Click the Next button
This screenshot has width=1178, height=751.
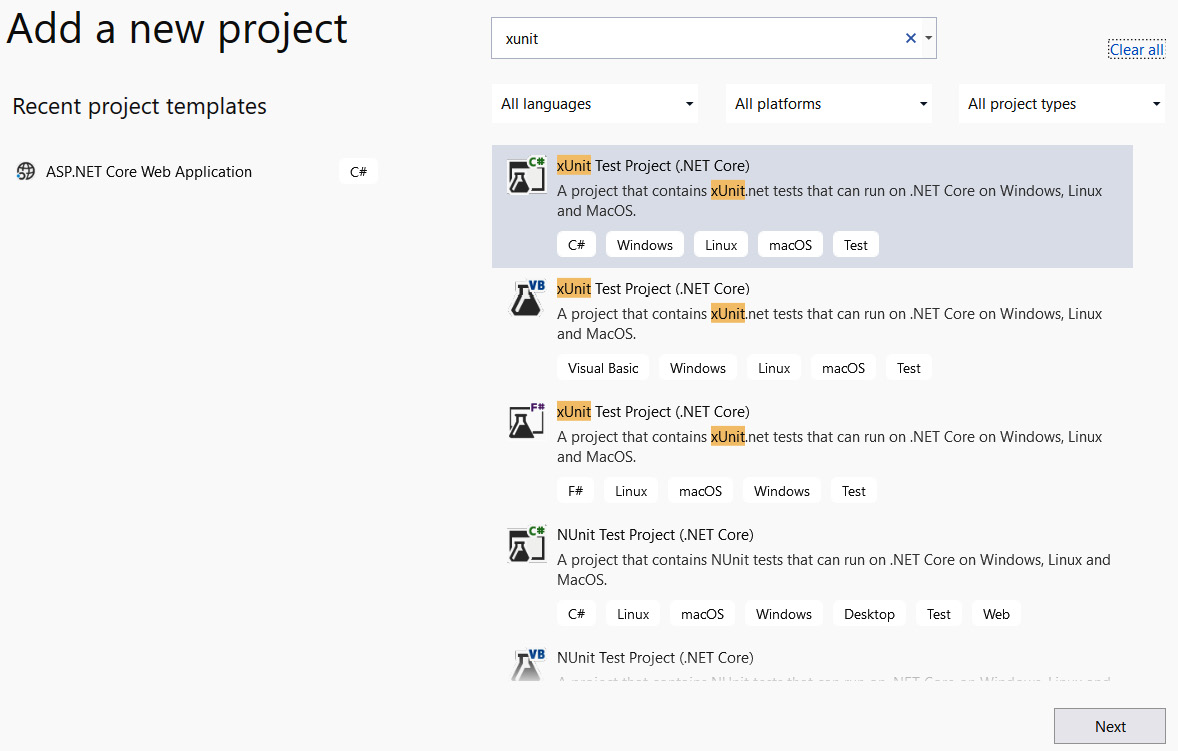point(1109,726)
